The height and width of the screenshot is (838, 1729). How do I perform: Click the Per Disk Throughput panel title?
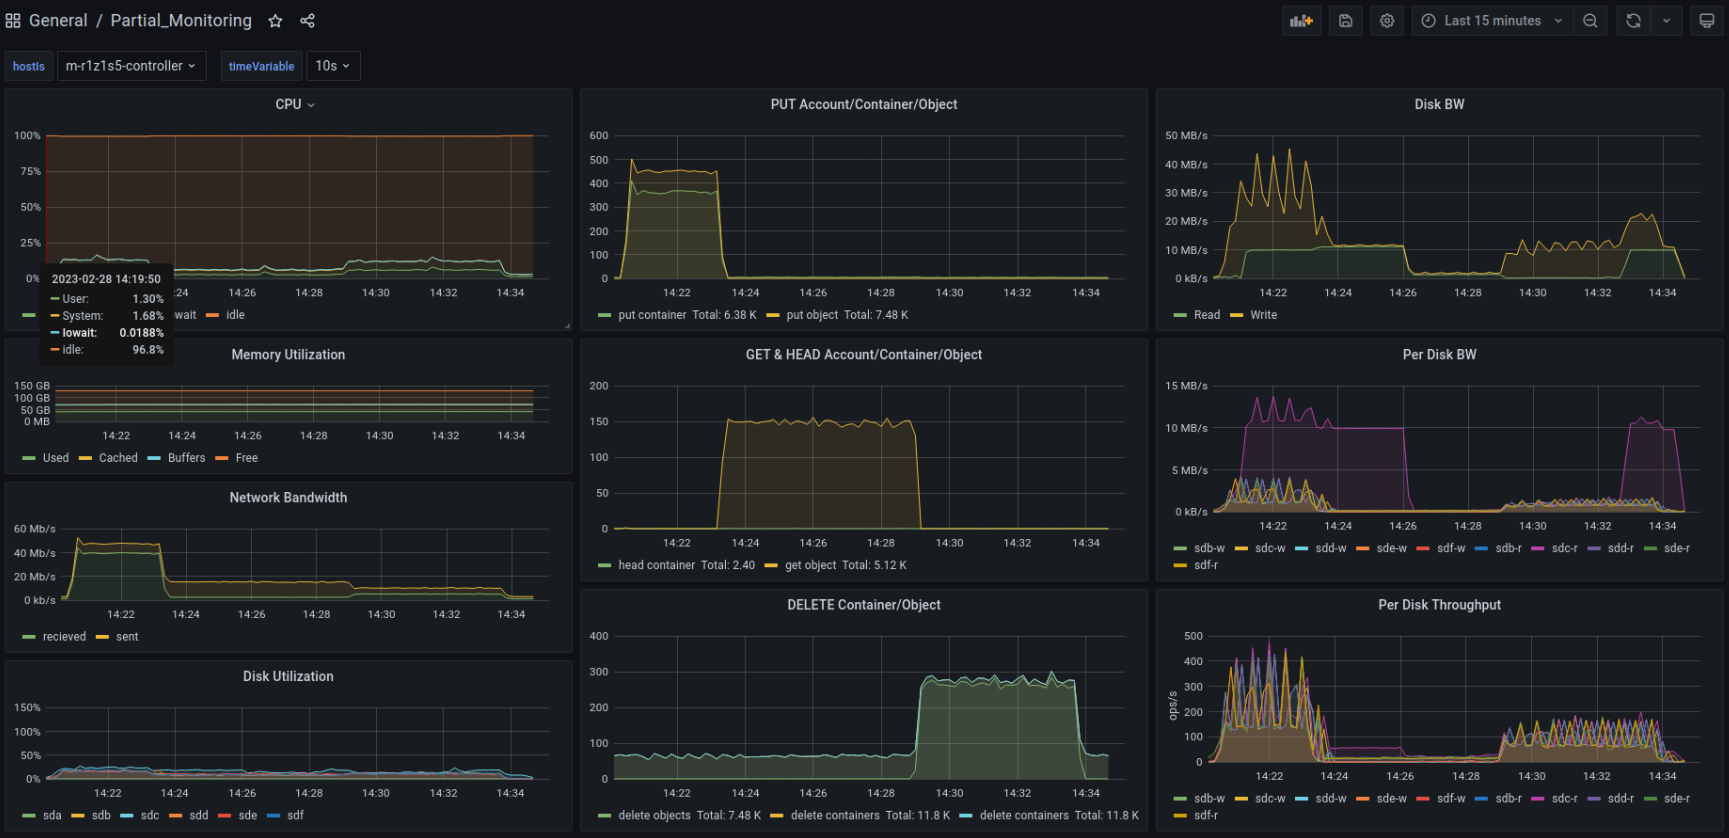point(1439,605)
